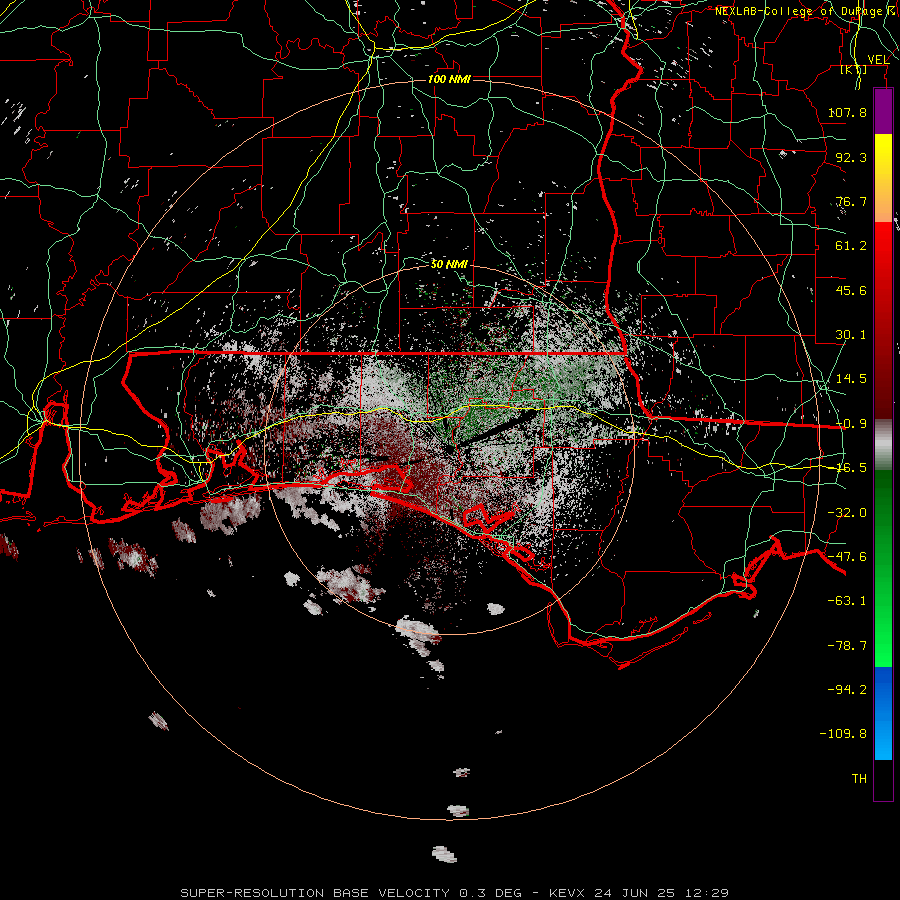The width and height of the screenshot is (900, 900).
Task: Click the -94.2 velocity scale value
Action: [x=847, y=689]
